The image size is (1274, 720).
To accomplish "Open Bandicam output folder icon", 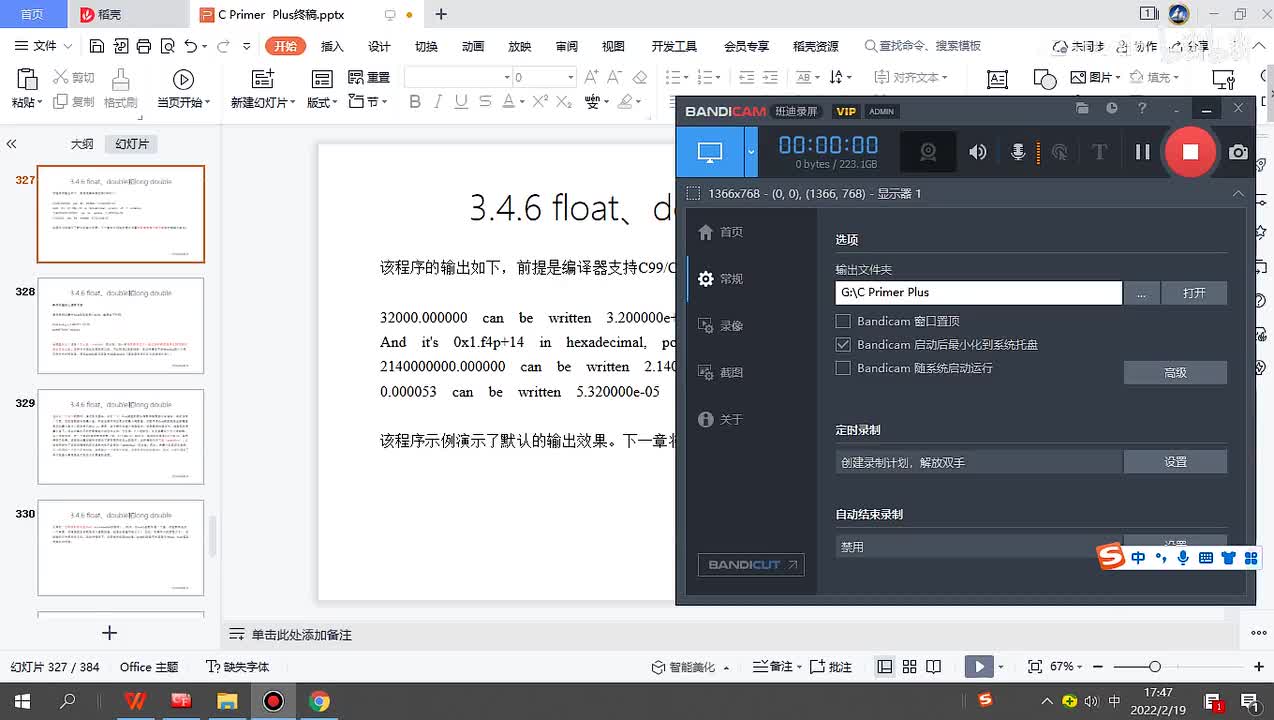I will pyautogui.click(x=1082, y=109).
